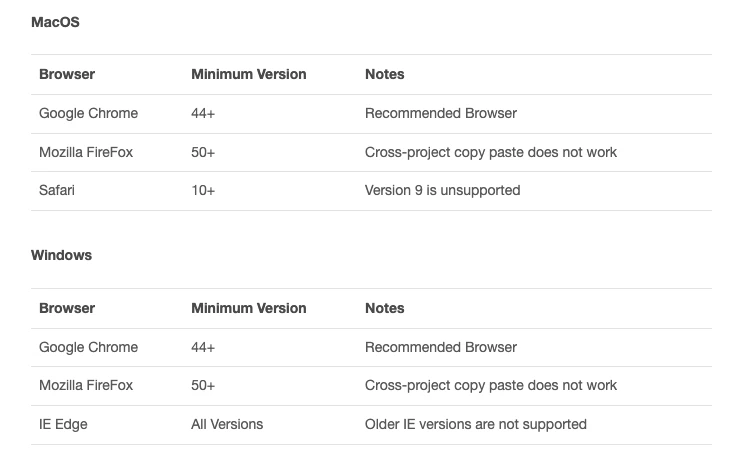Select Mozilla FireFox cell in MacOS table

tap(86, 152)
